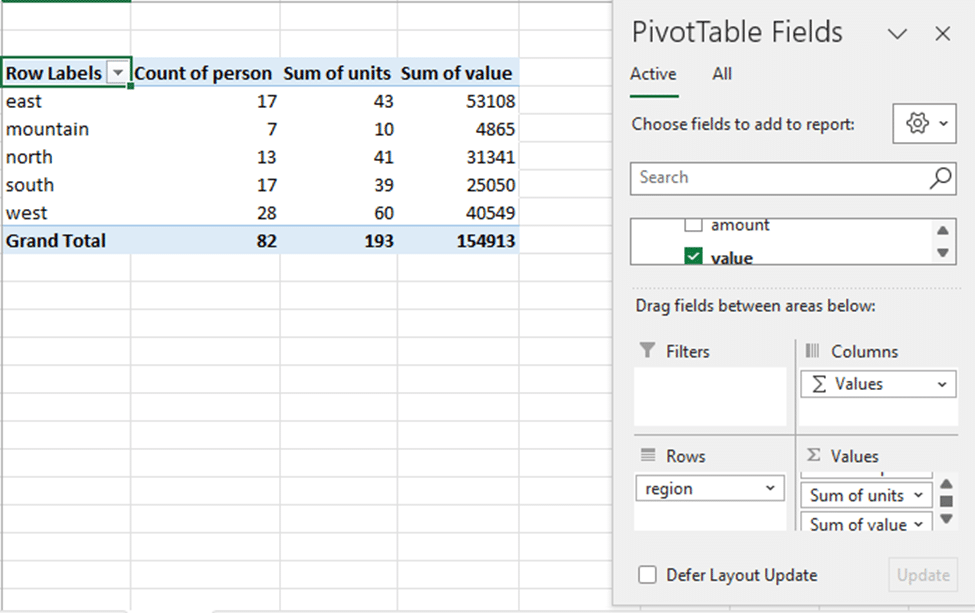
Task: Click the Update button
Action: (923, 575)
